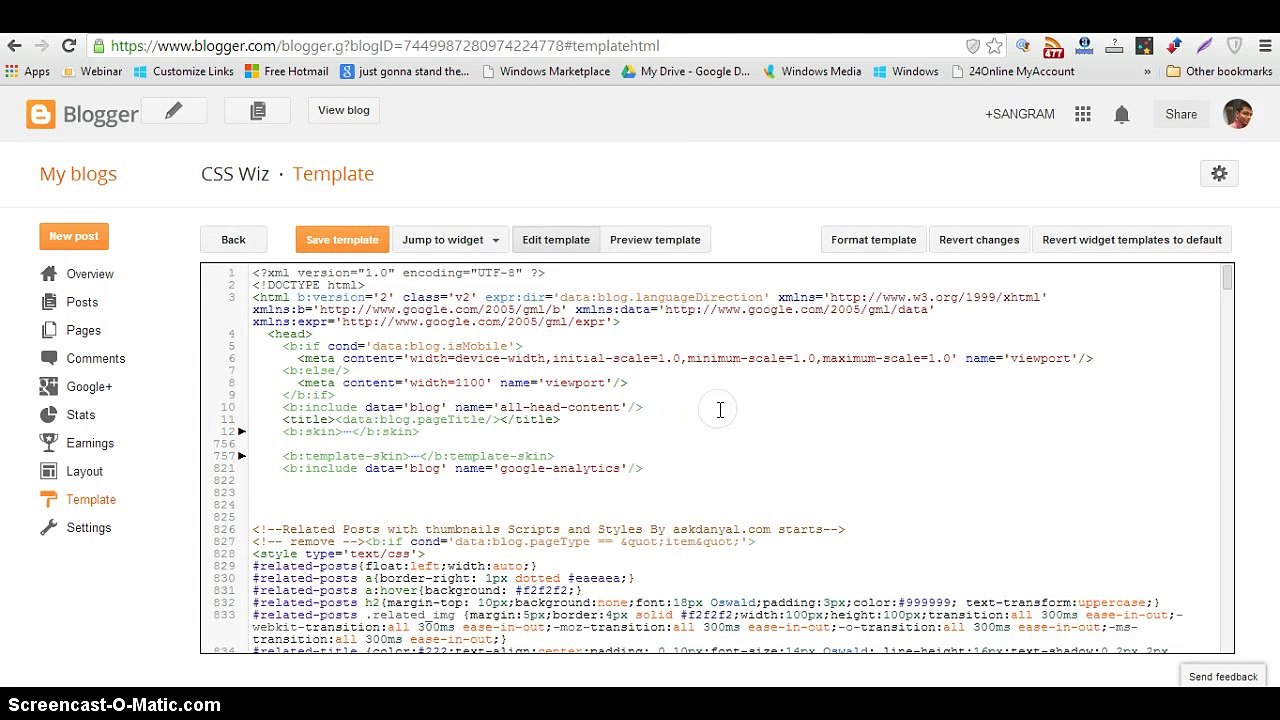Expand the b:template-skin code fold arrow

[x=242, y=456]
